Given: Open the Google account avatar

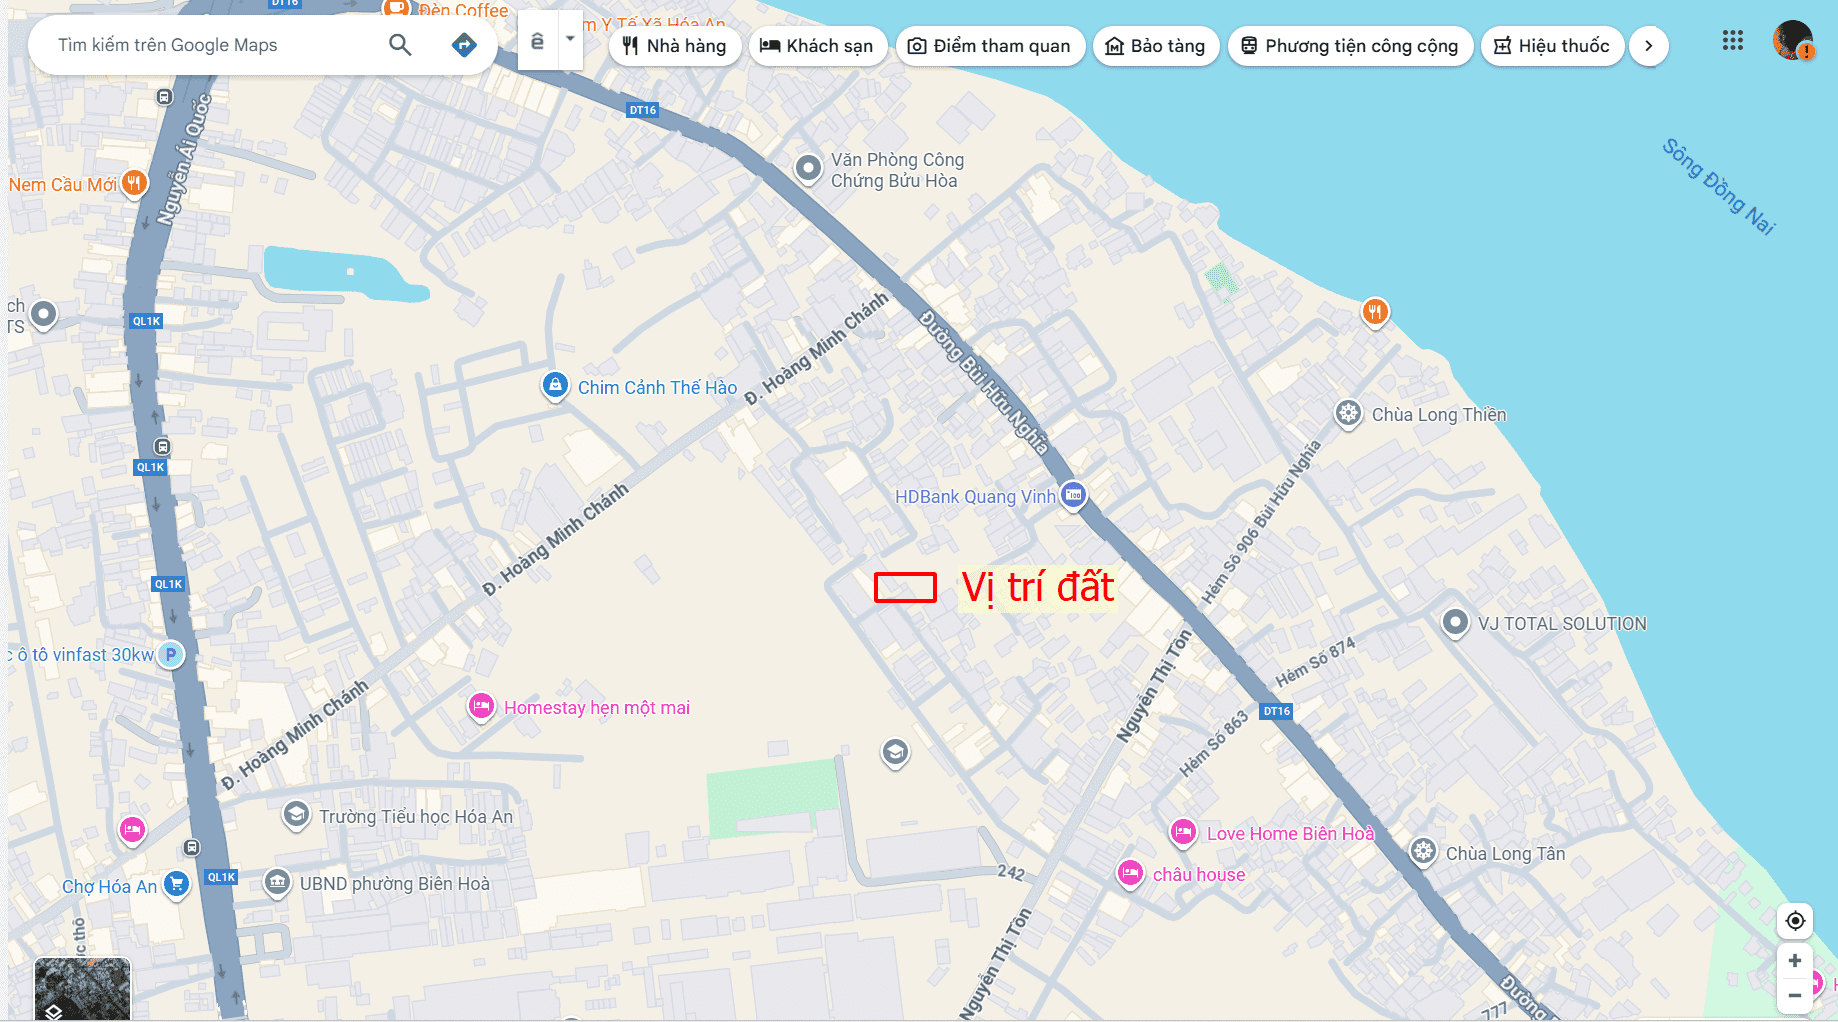Looking at the screenshot, I should pos(1793,41).
